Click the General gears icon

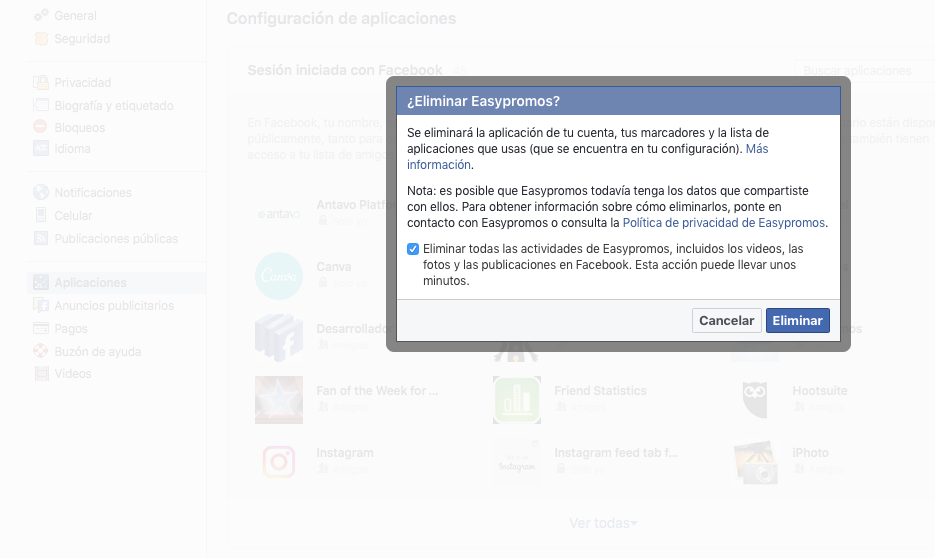[x=41, y=16]
